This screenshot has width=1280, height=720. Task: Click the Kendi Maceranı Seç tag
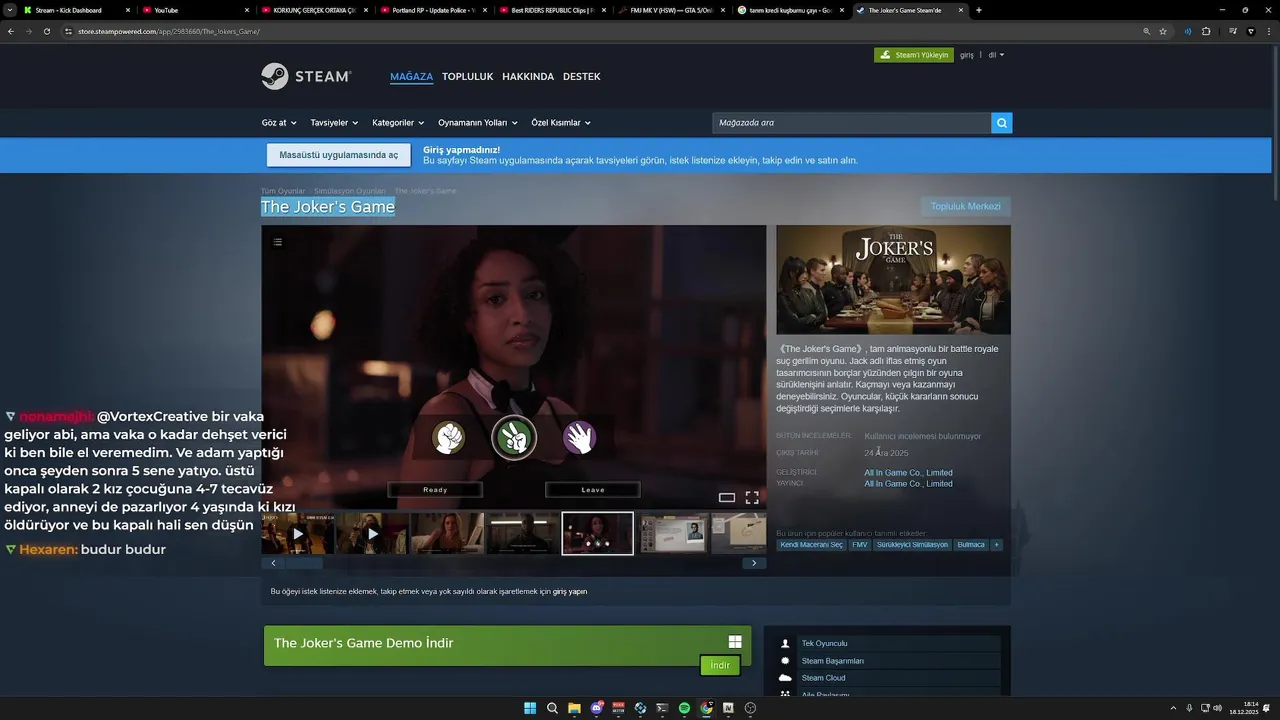coord(812,545)
